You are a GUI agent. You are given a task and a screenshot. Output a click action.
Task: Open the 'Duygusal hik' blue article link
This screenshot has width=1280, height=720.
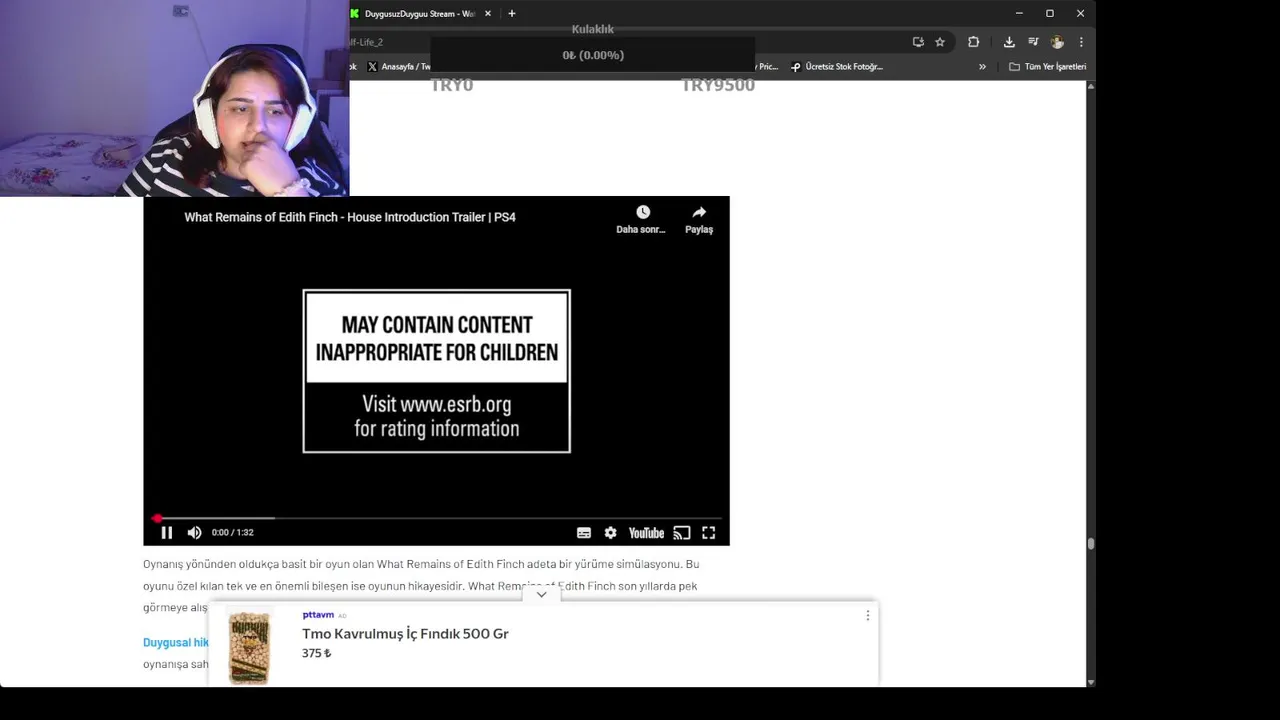(176, 643)
